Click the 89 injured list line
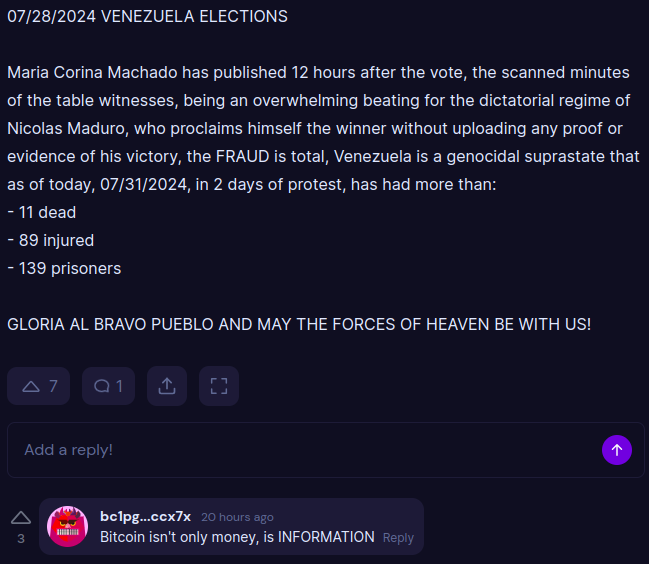Image resolution: width=649 pixels, height=564 pixels. [51, 240]
